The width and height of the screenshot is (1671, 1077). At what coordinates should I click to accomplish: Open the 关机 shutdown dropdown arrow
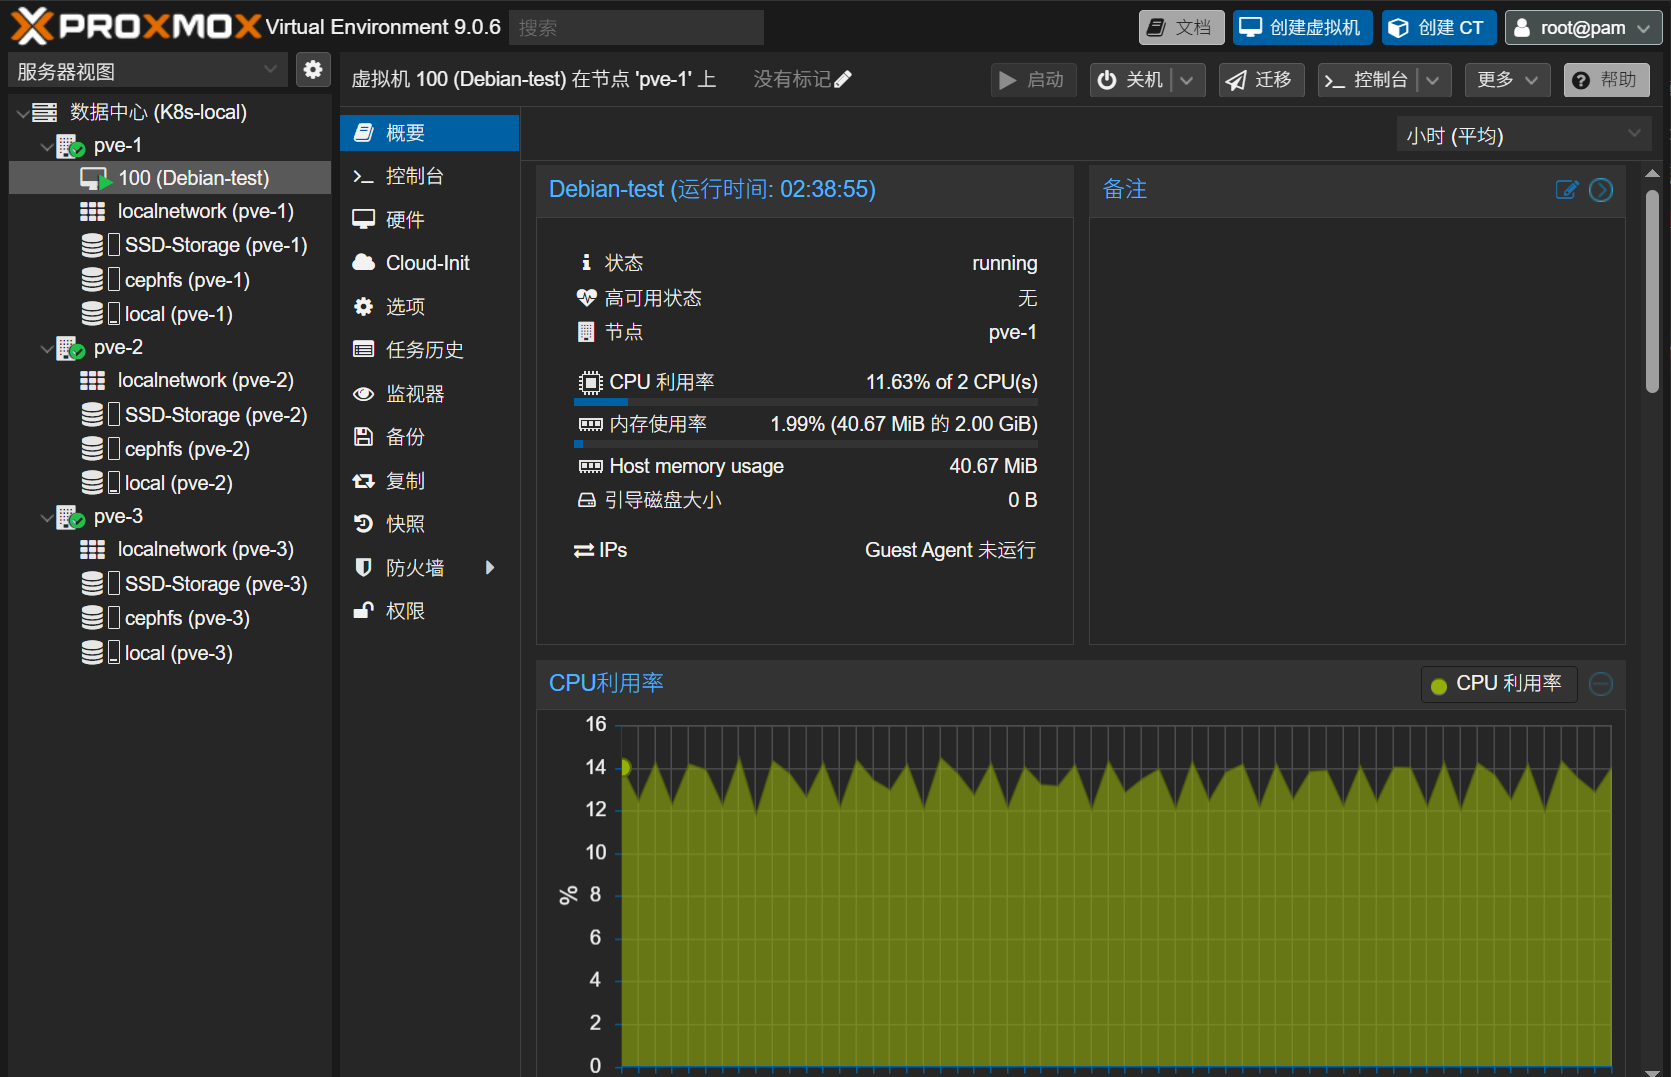[x=1187, y=80]
